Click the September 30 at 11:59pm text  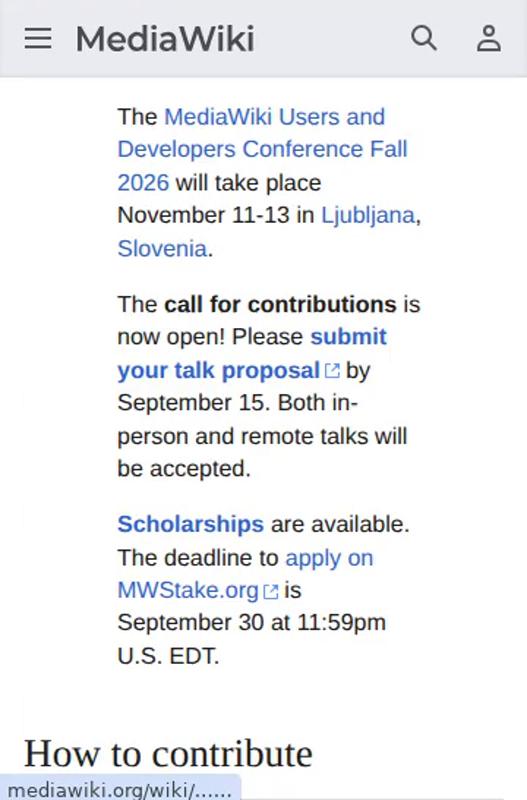click(x=252, y=623)
